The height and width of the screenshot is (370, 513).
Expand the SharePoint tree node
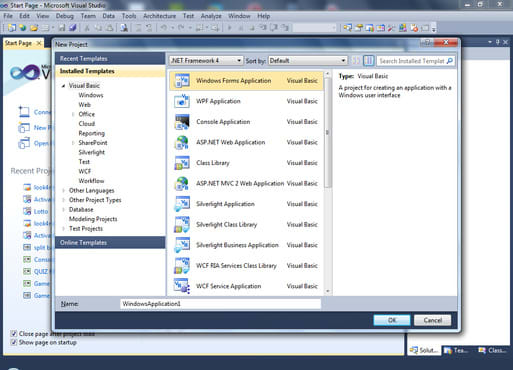click(73, 143)
